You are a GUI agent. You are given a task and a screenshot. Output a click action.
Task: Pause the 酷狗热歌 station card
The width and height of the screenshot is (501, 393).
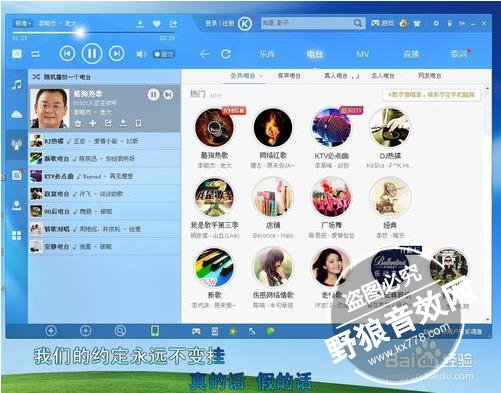(153, 95)
